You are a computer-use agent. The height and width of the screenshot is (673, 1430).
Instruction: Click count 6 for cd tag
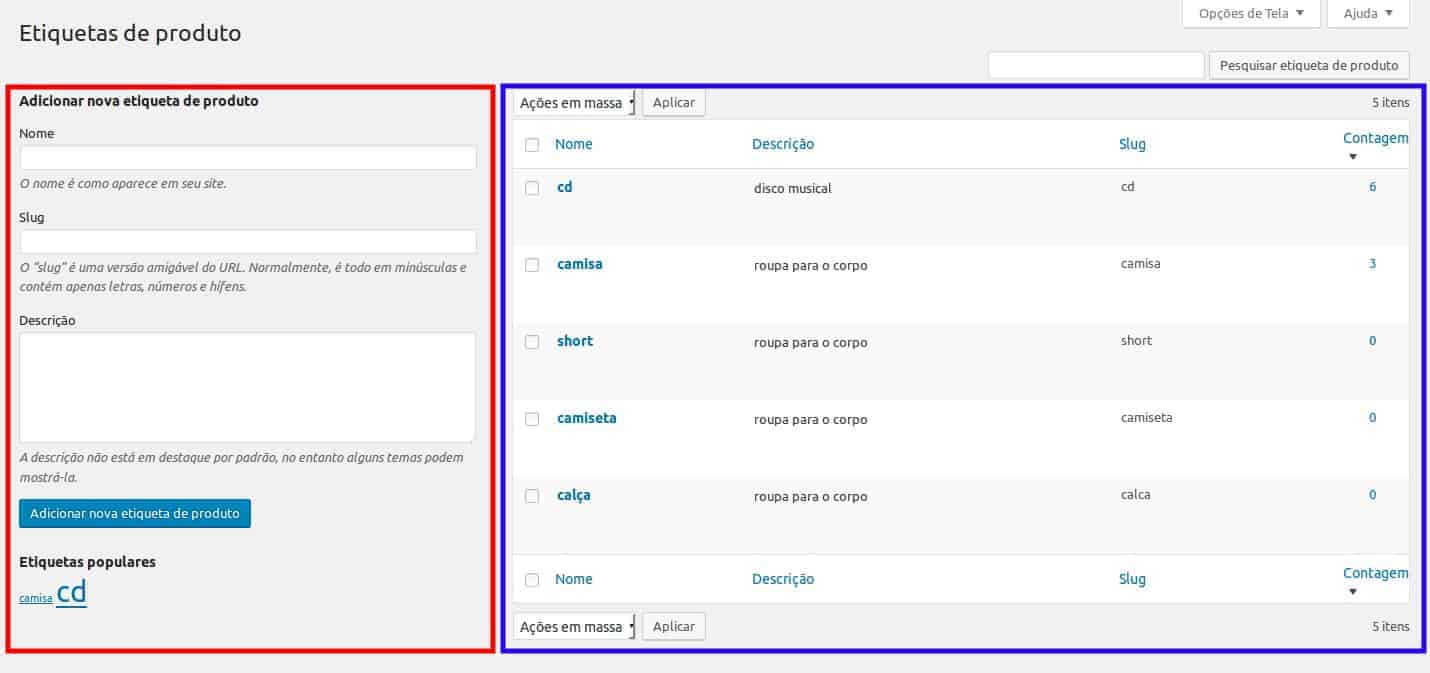[x=1373, y=187]
